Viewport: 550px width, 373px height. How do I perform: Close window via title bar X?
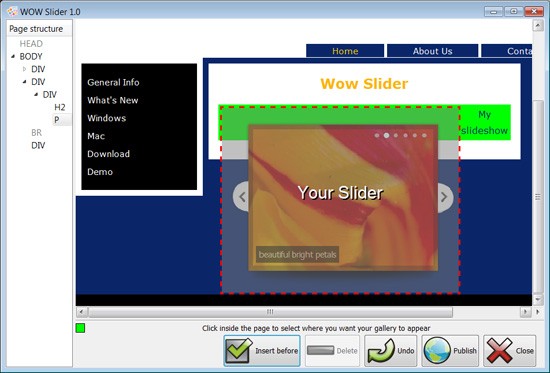(534, 12)
